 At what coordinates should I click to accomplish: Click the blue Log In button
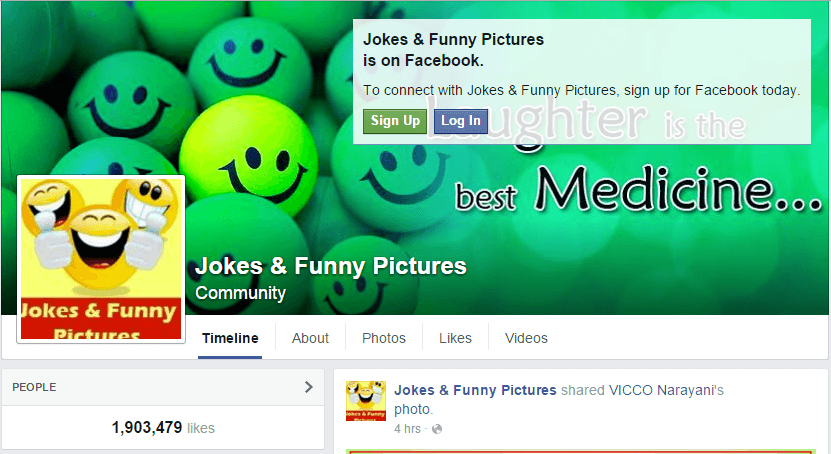coord(461,121)
